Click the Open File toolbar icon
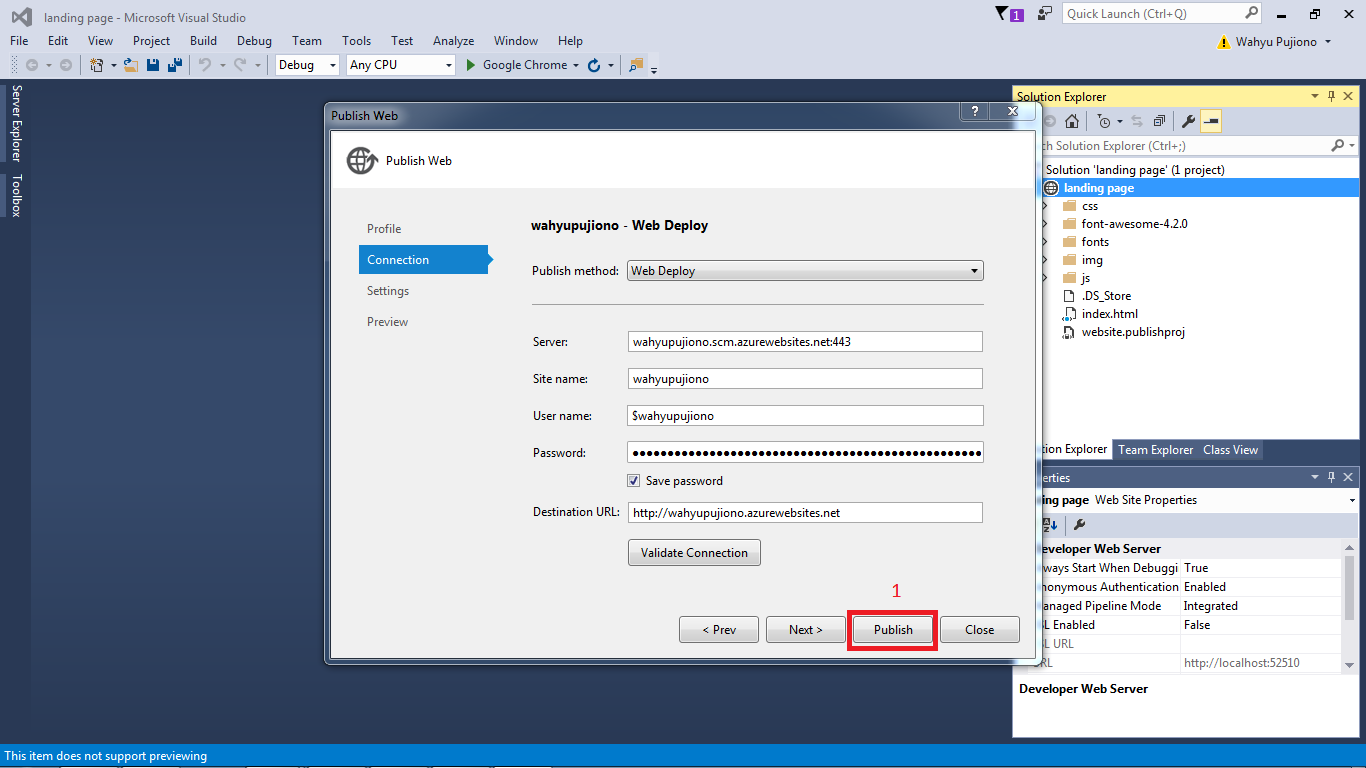1366x768 pixels. pos(130,65)
